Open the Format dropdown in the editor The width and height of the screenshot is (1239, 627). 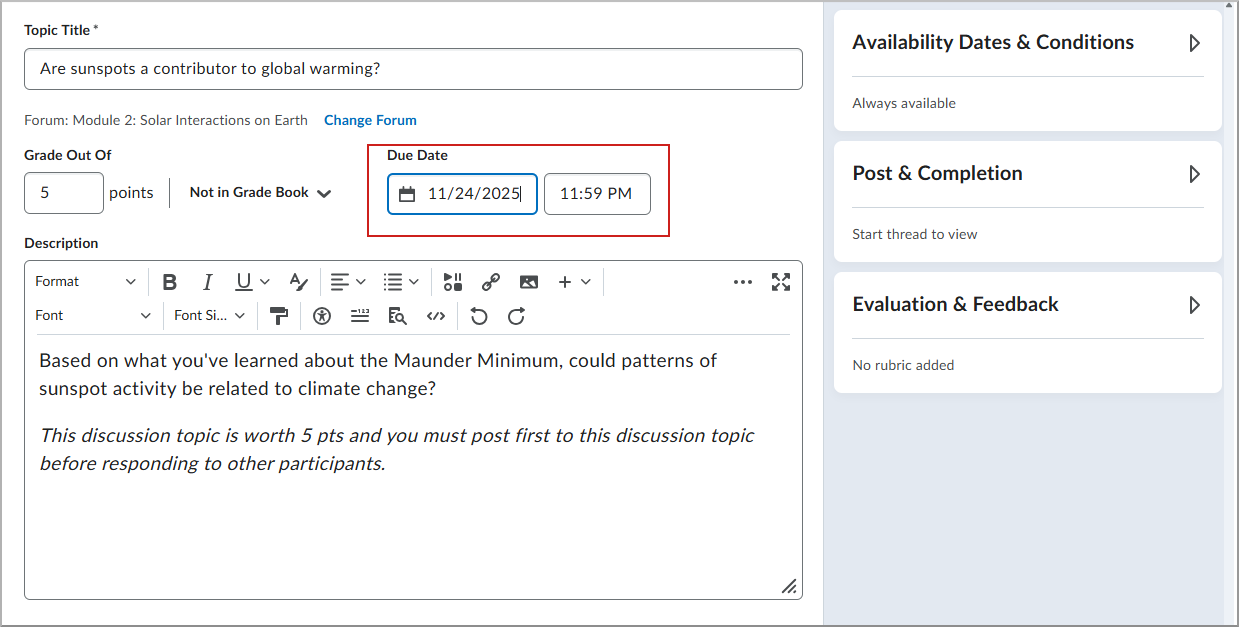point(85,281)
